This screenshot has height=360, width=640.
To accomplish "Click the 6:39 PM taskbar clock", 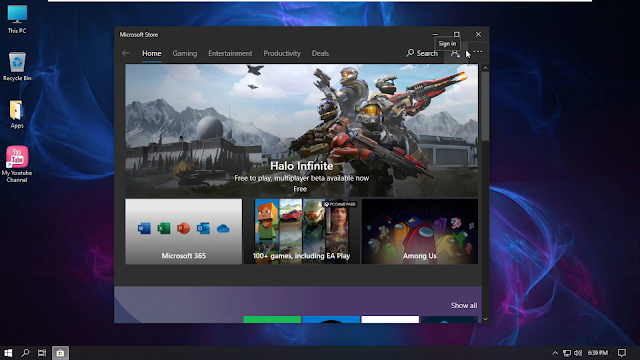I will click(598, 353).
